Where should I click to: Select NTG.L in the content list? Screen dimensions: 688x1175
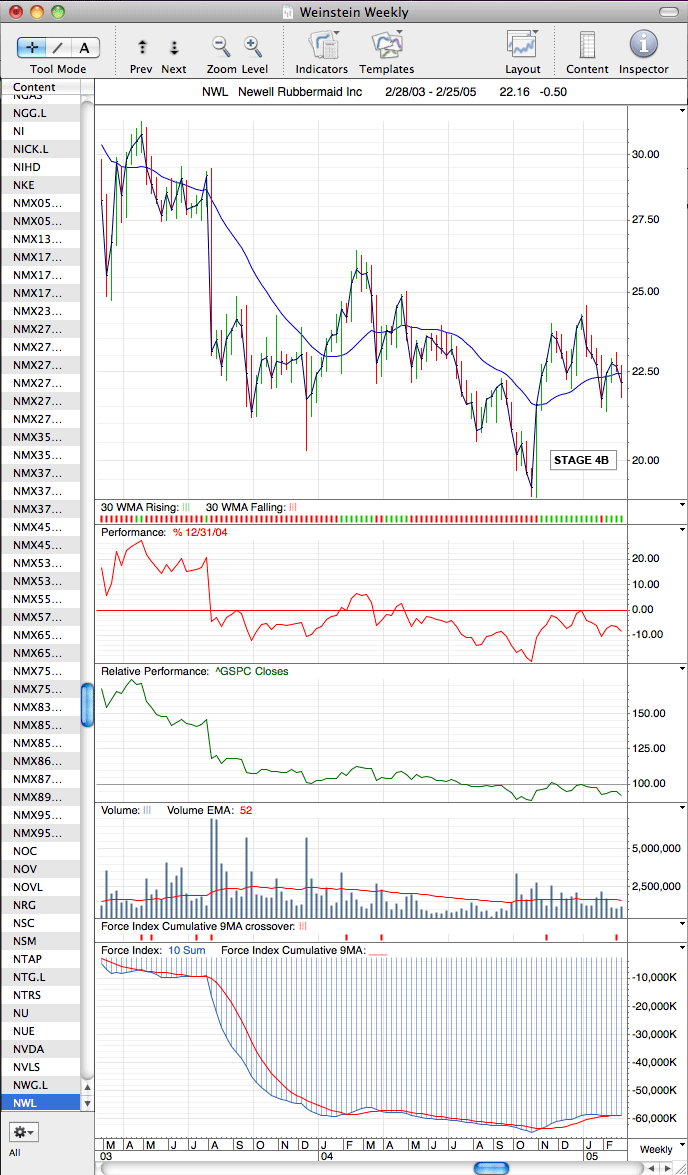40,977
